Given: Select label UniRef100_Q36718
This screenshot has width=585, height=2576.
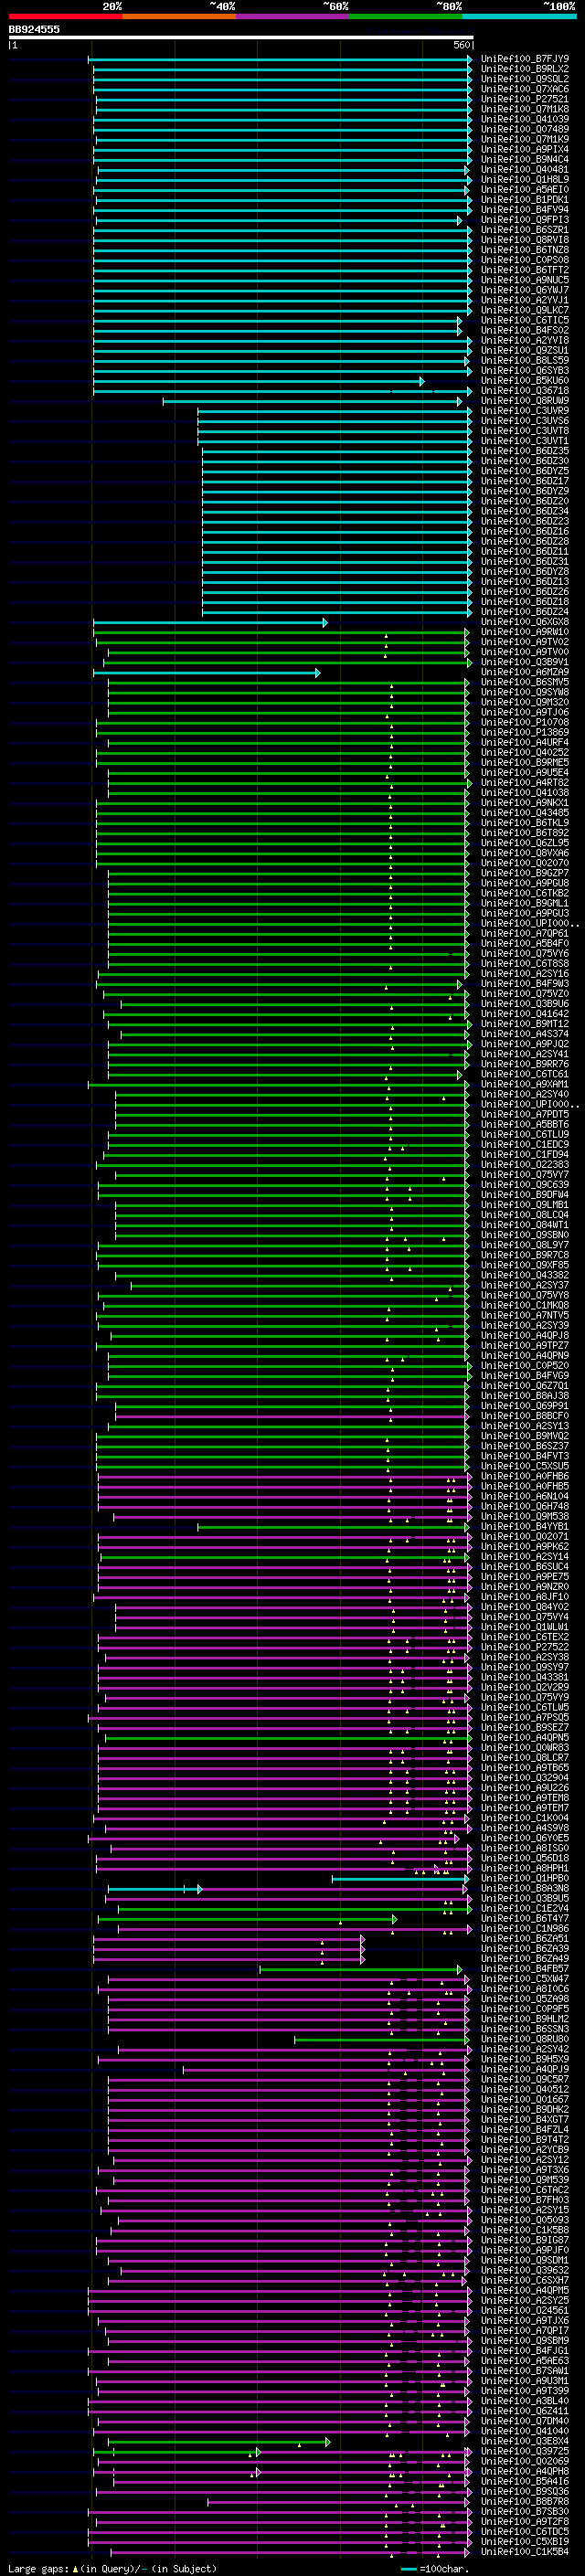Looking at the screenshot, I should [x=525, y=391].
